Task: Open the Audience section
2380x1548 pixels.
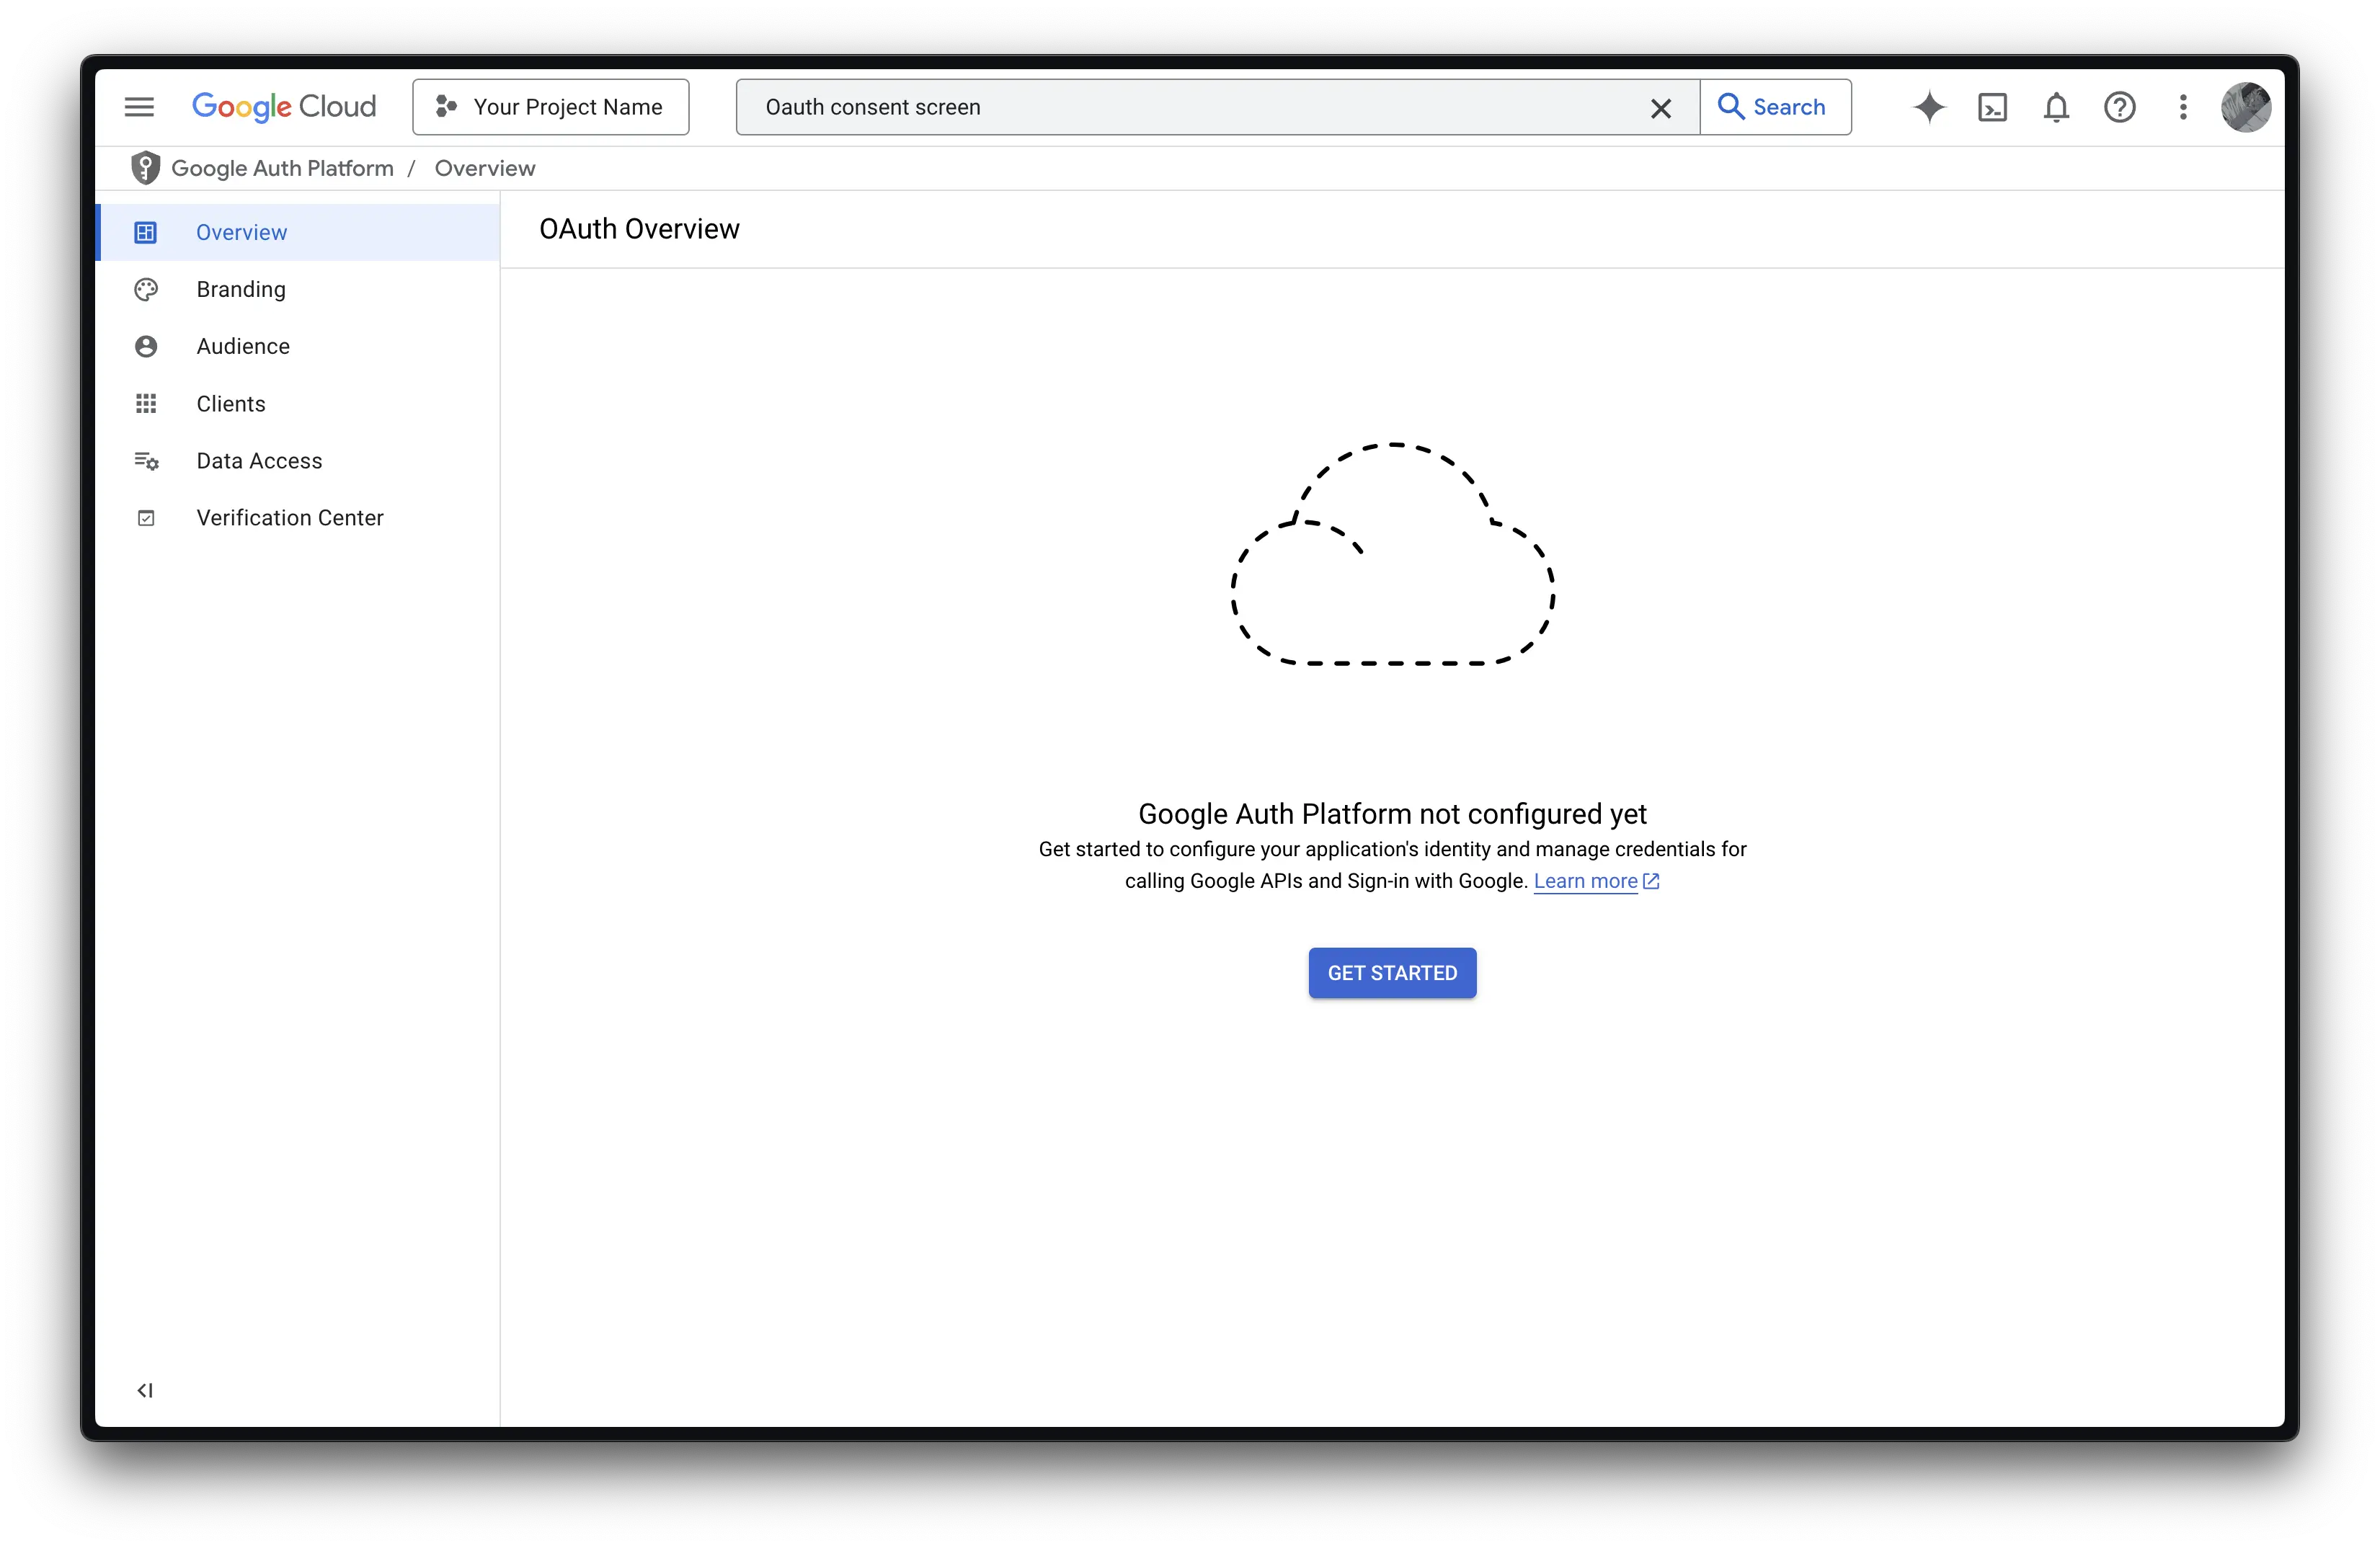Action: [x=298, y=346]
